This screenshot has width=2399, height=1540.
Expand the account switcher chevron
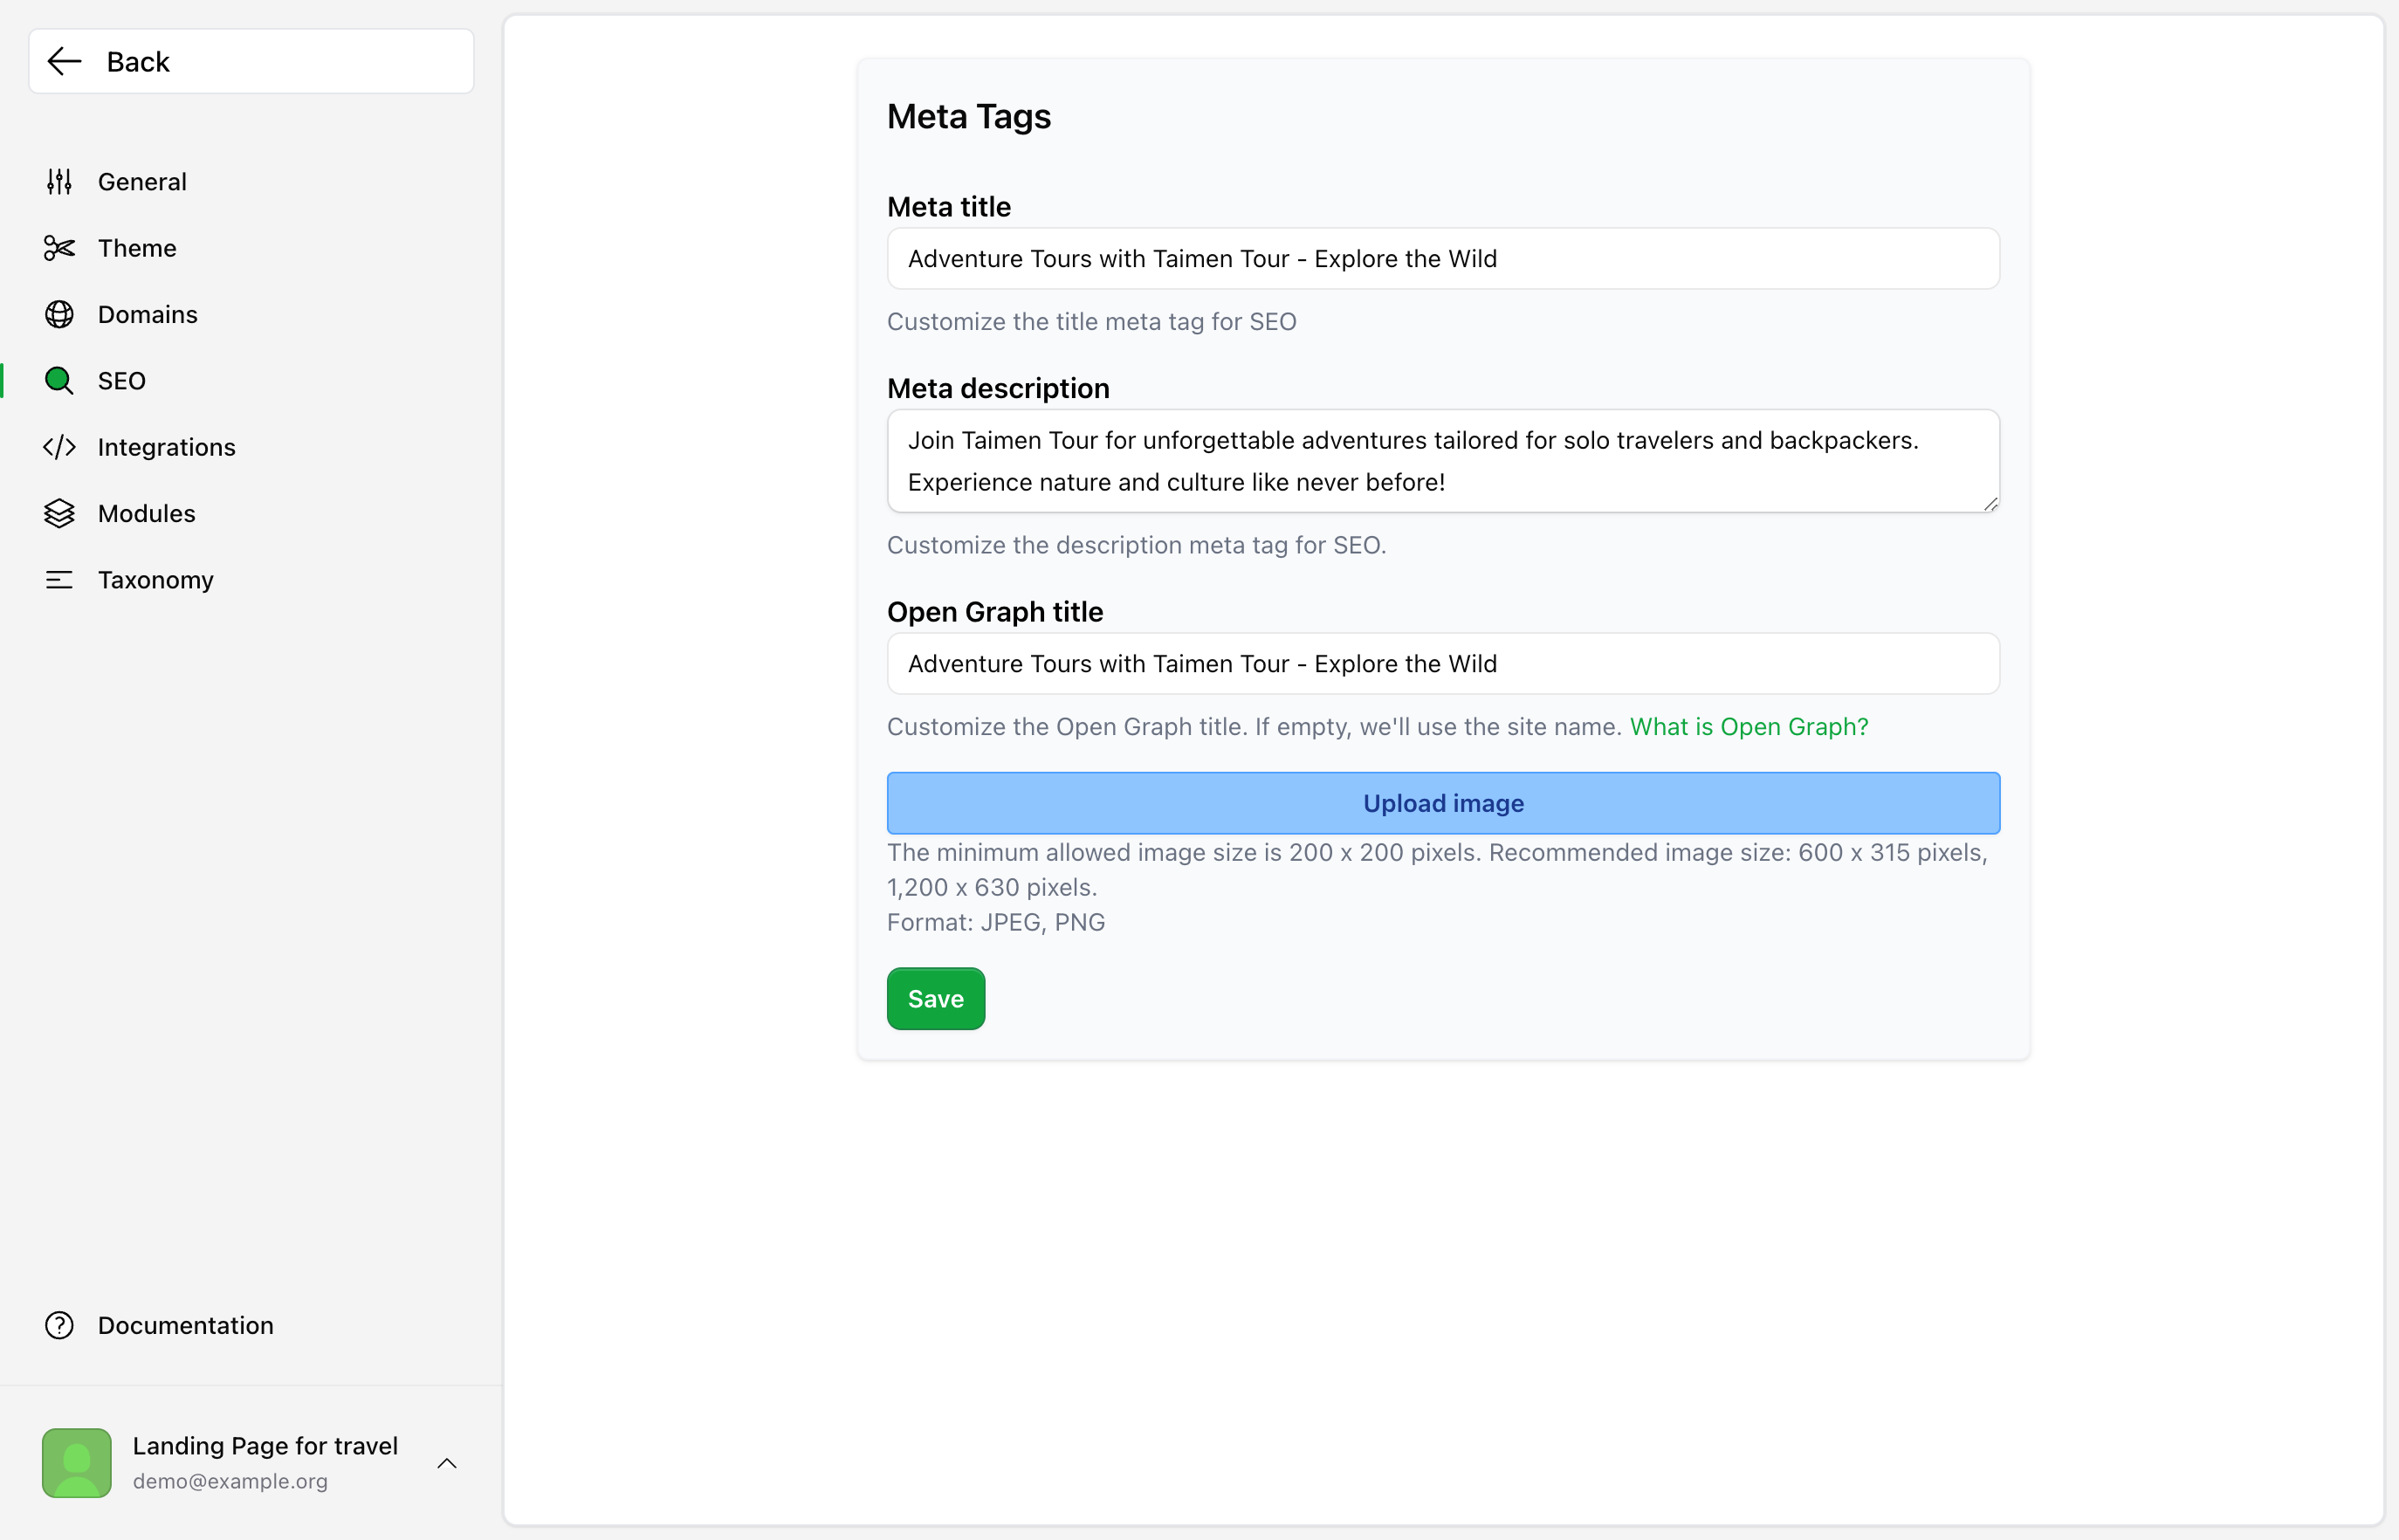pyautogui.click(x=447, y=1463)
